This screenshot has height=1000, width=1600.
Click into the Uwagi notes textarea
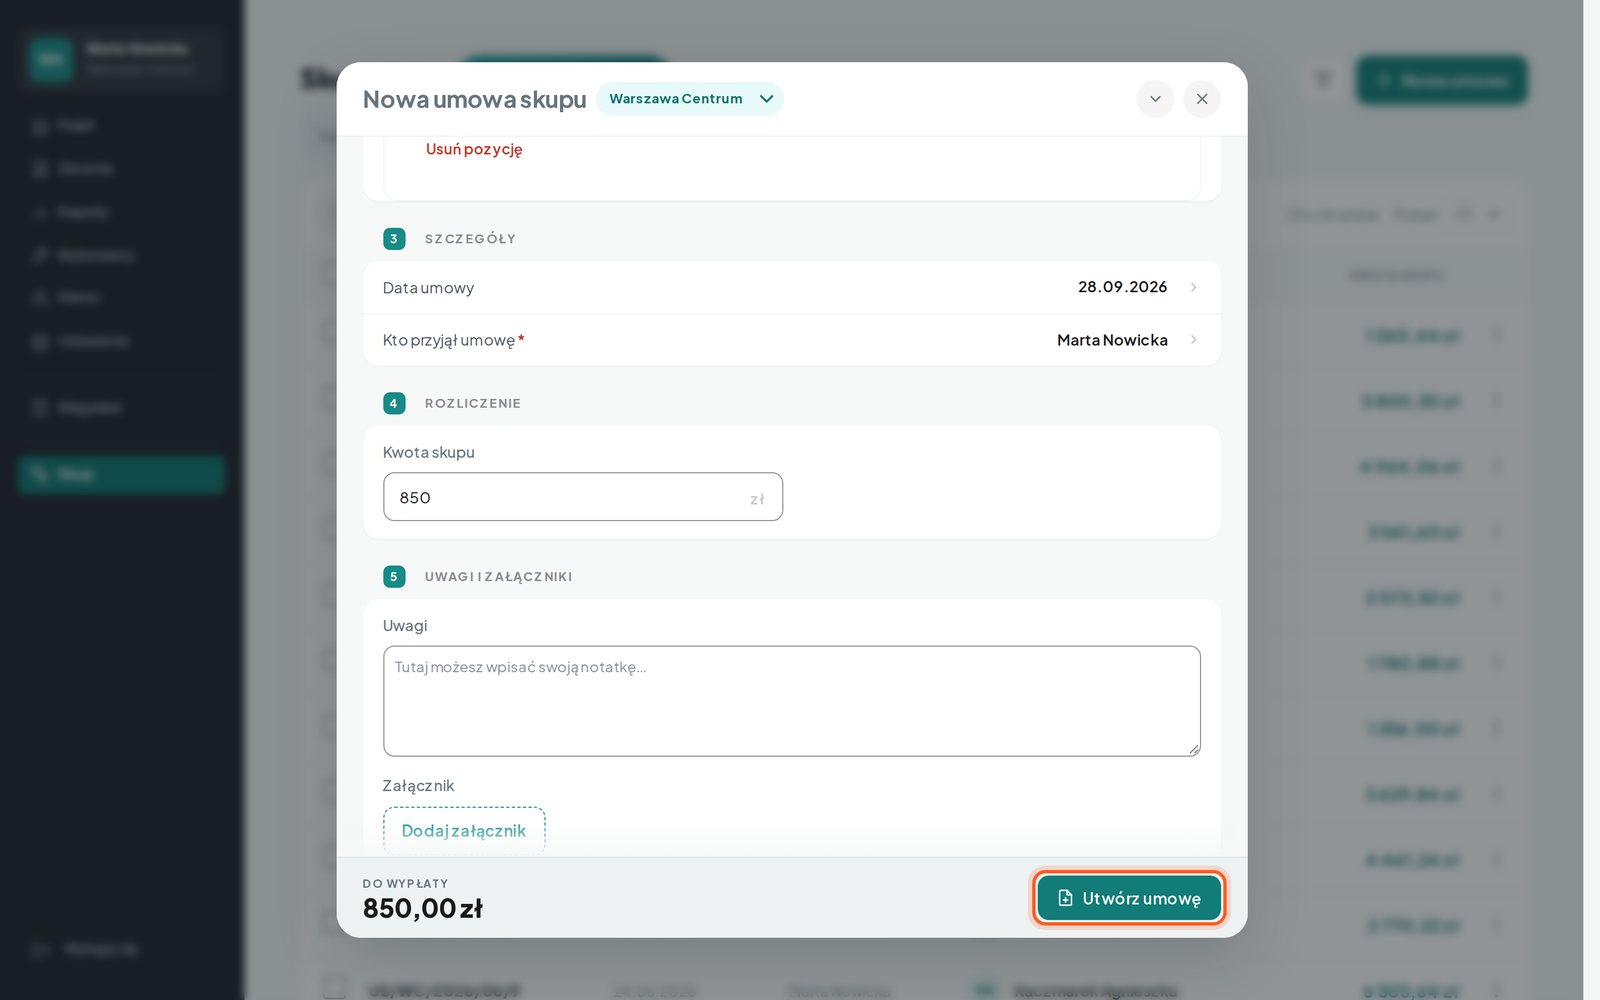click(x=792, y=701)
